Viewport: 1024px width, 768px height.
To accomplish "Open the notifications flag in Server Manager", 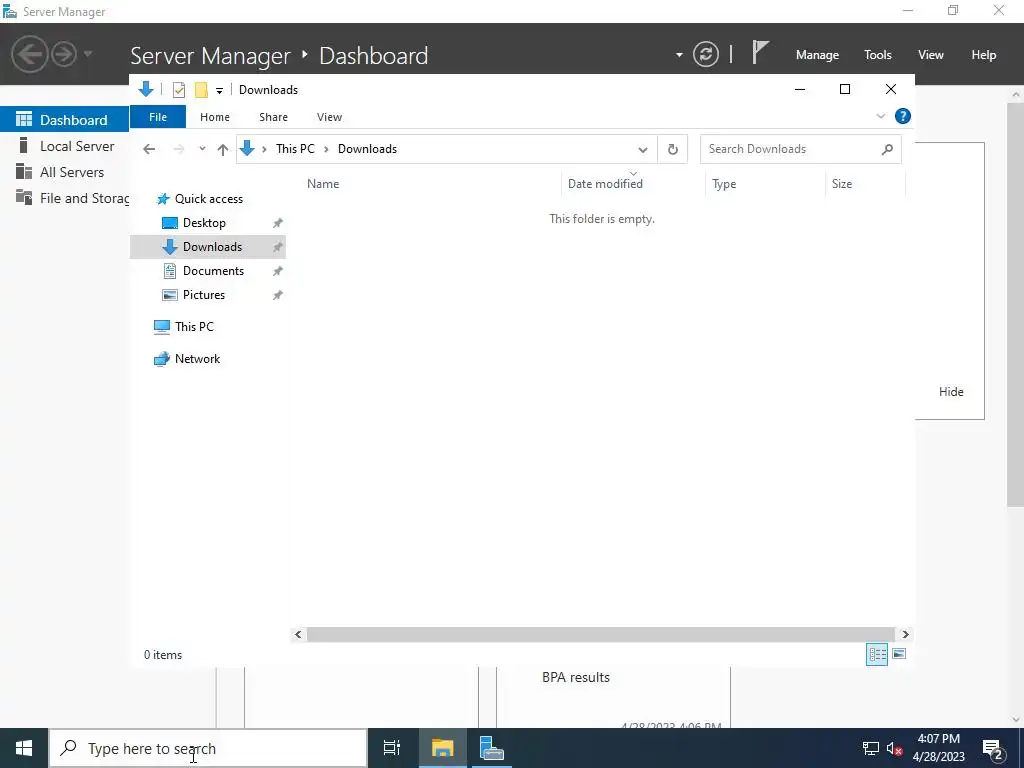I will (x=760, y=52).
